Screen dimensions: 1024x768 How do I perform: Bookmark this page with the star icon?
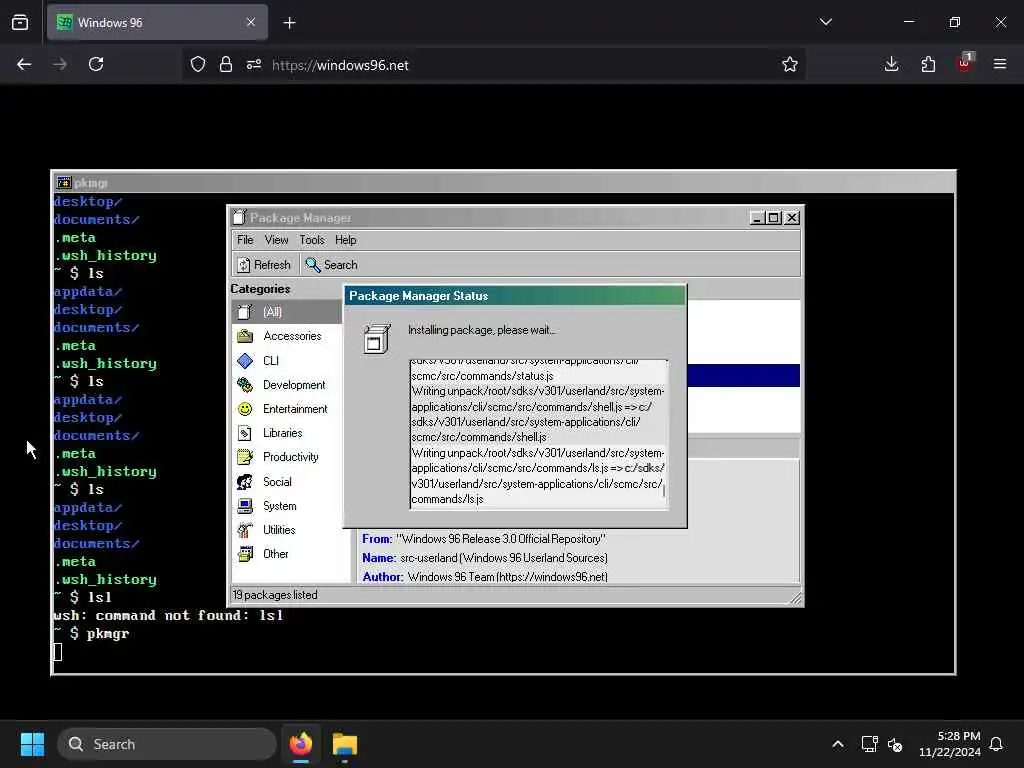pos(790,64)
